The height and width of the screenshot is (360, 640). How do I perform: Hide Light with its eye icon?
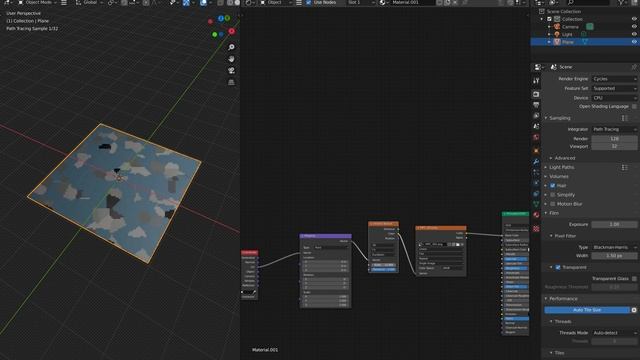(634, 34)
